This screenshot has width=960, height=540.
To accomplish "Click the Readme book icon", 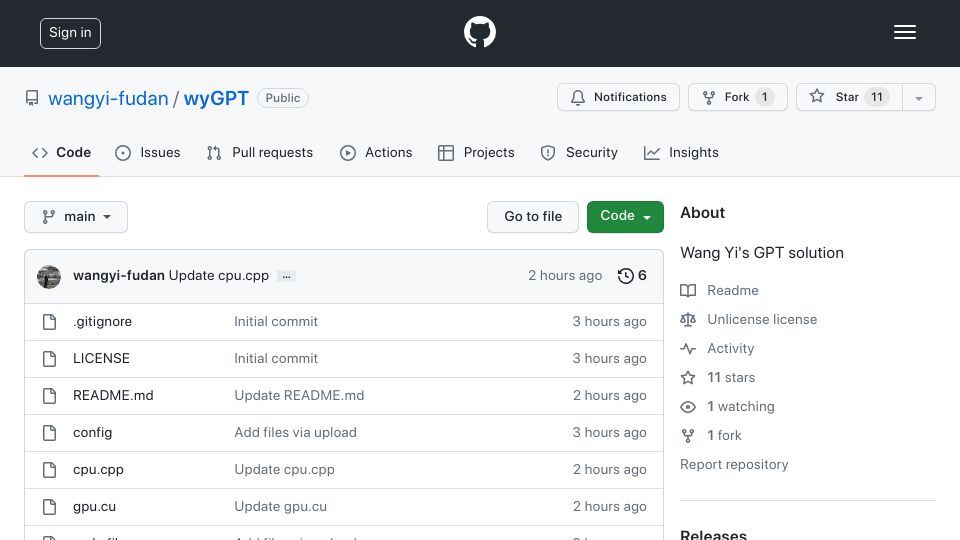I will pyautogui.click(x=688, y=291).
